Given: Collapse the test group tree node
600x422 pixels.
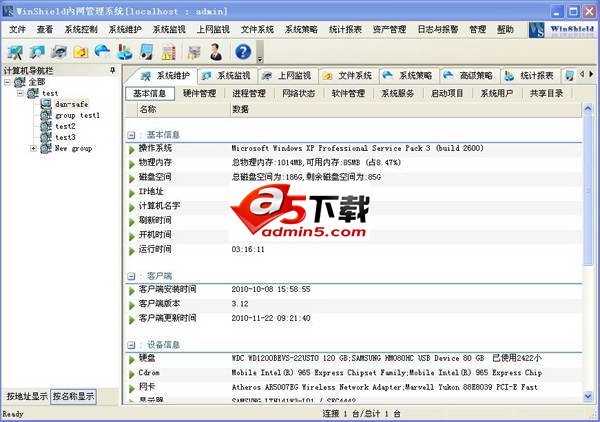Looking at the screenshot, I should coord(20,93).
